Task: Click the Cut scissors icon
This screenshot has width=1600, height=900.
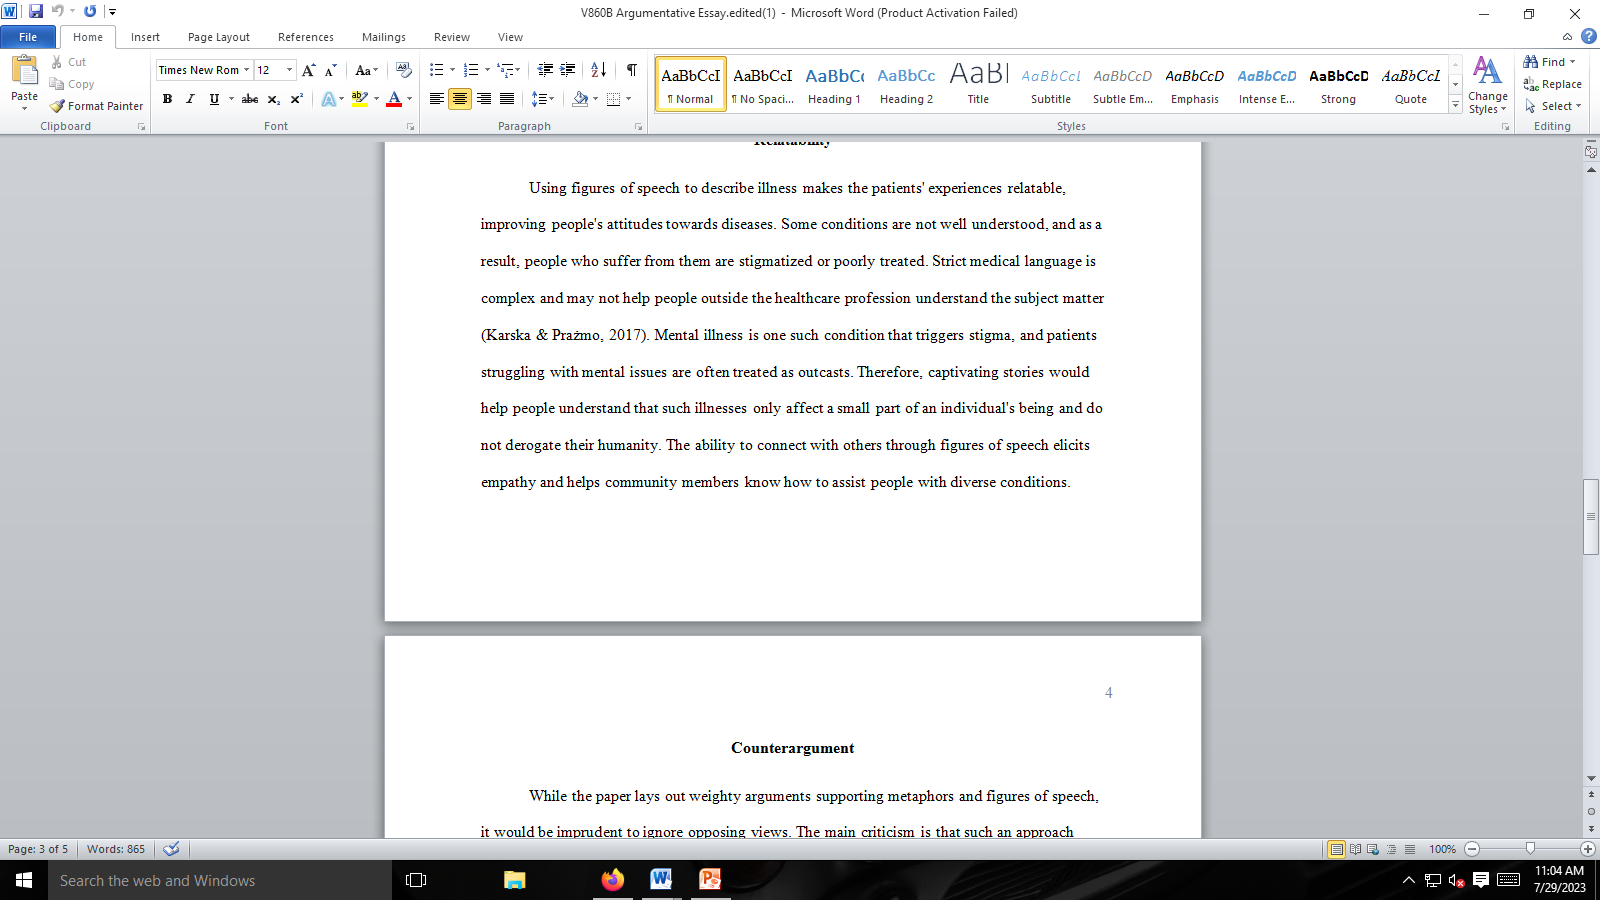Action: pyautogui.click(x=57, y=62)
